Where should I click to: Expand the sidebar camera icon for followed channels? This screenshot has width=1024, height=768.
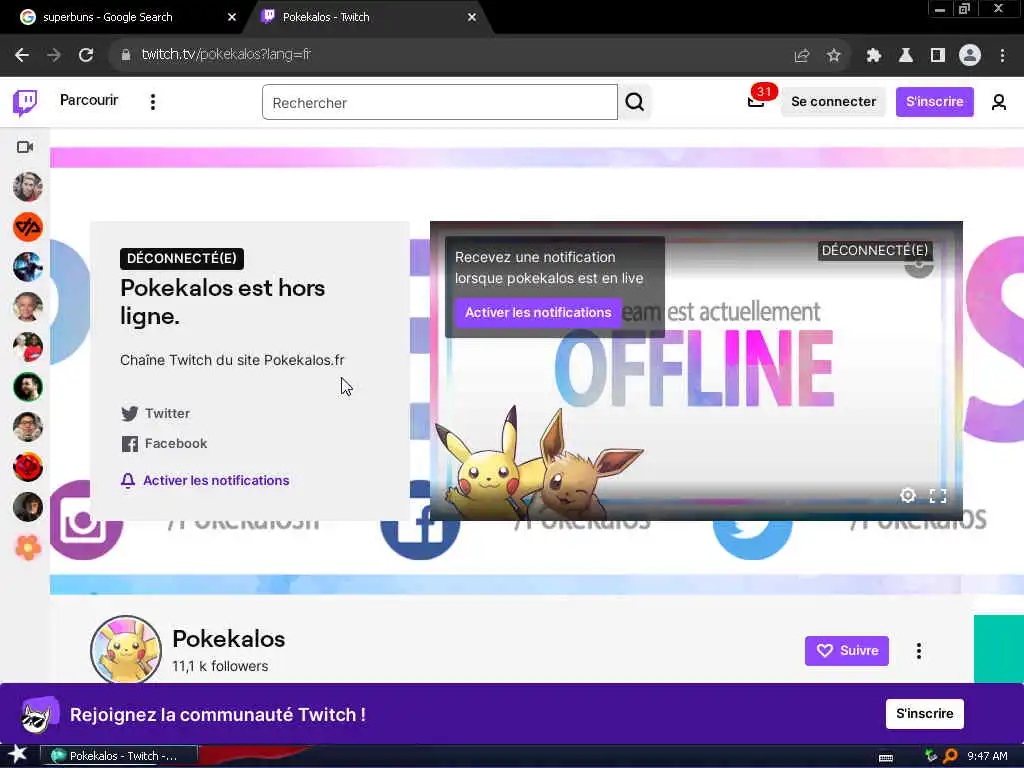[25, 147]
